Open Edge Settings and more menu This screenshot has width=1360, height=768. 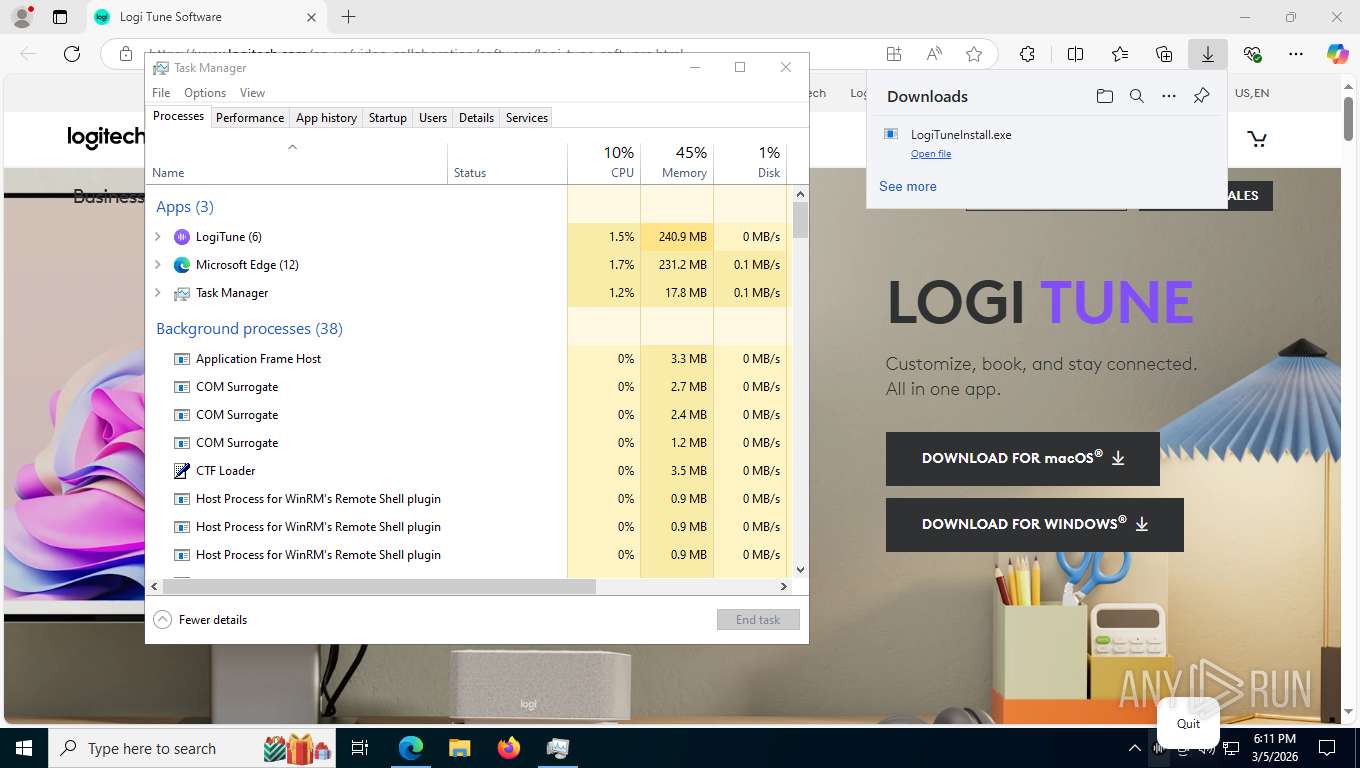1296,54
